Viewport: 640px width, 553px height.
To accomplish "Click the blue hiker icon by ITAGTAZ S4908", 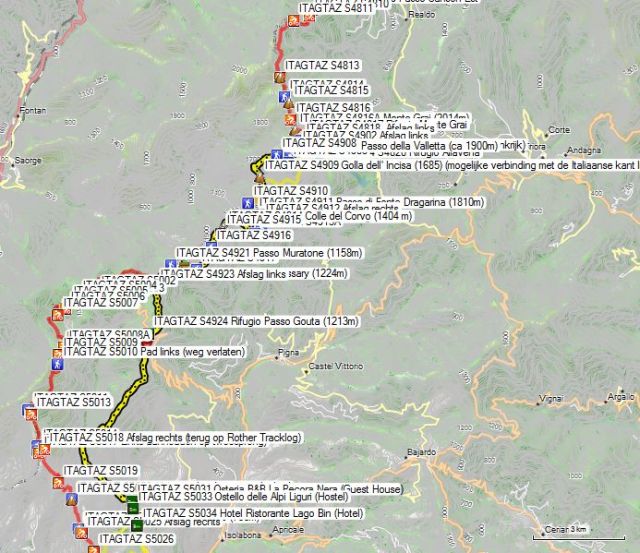I will 278,153.
